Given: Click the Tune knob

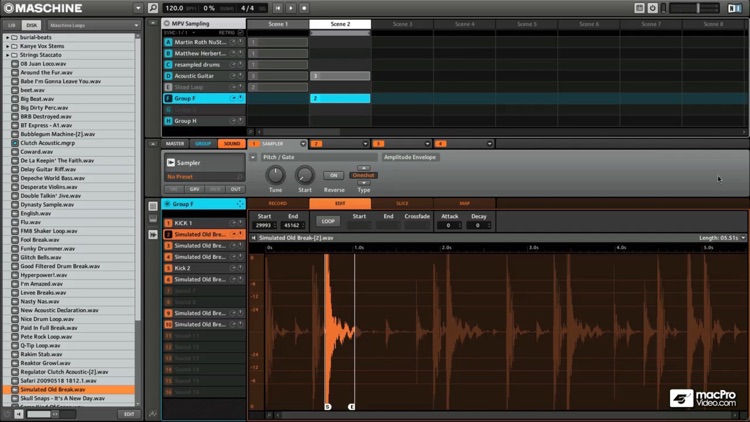Looking at the screenshot, I should tap(275, 175).
